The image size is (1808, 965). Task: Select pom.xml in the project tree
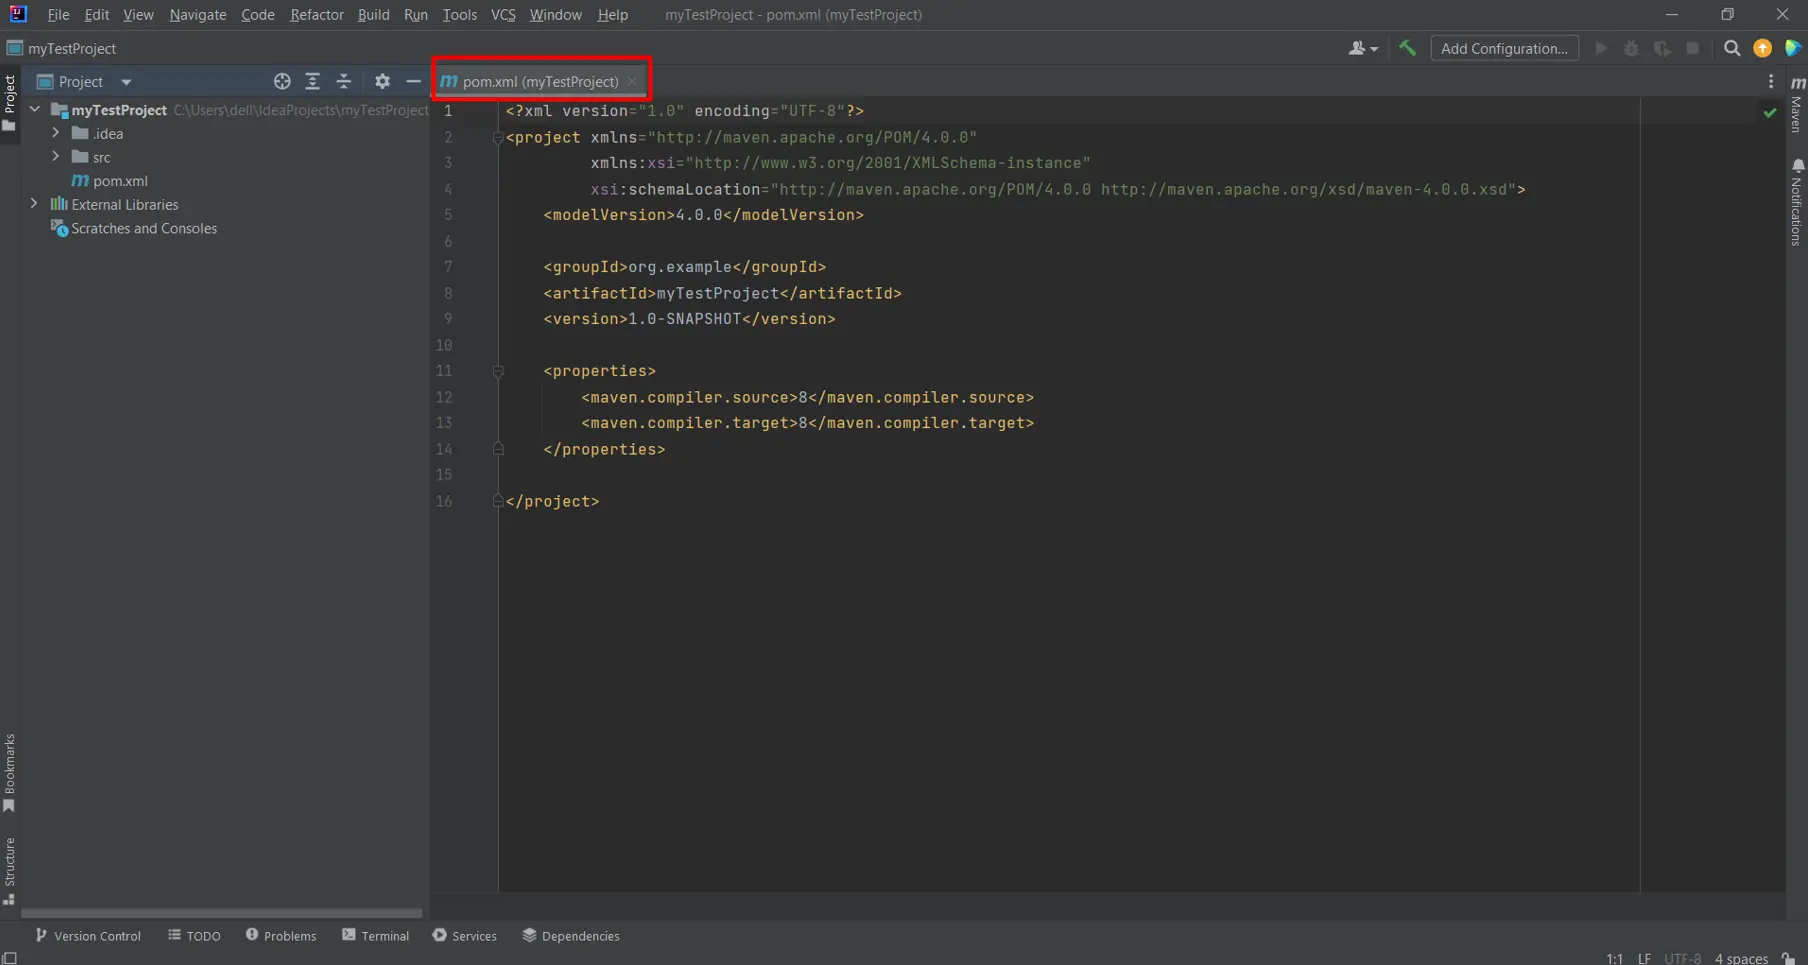pyautogui.click(x=120, y=181)
